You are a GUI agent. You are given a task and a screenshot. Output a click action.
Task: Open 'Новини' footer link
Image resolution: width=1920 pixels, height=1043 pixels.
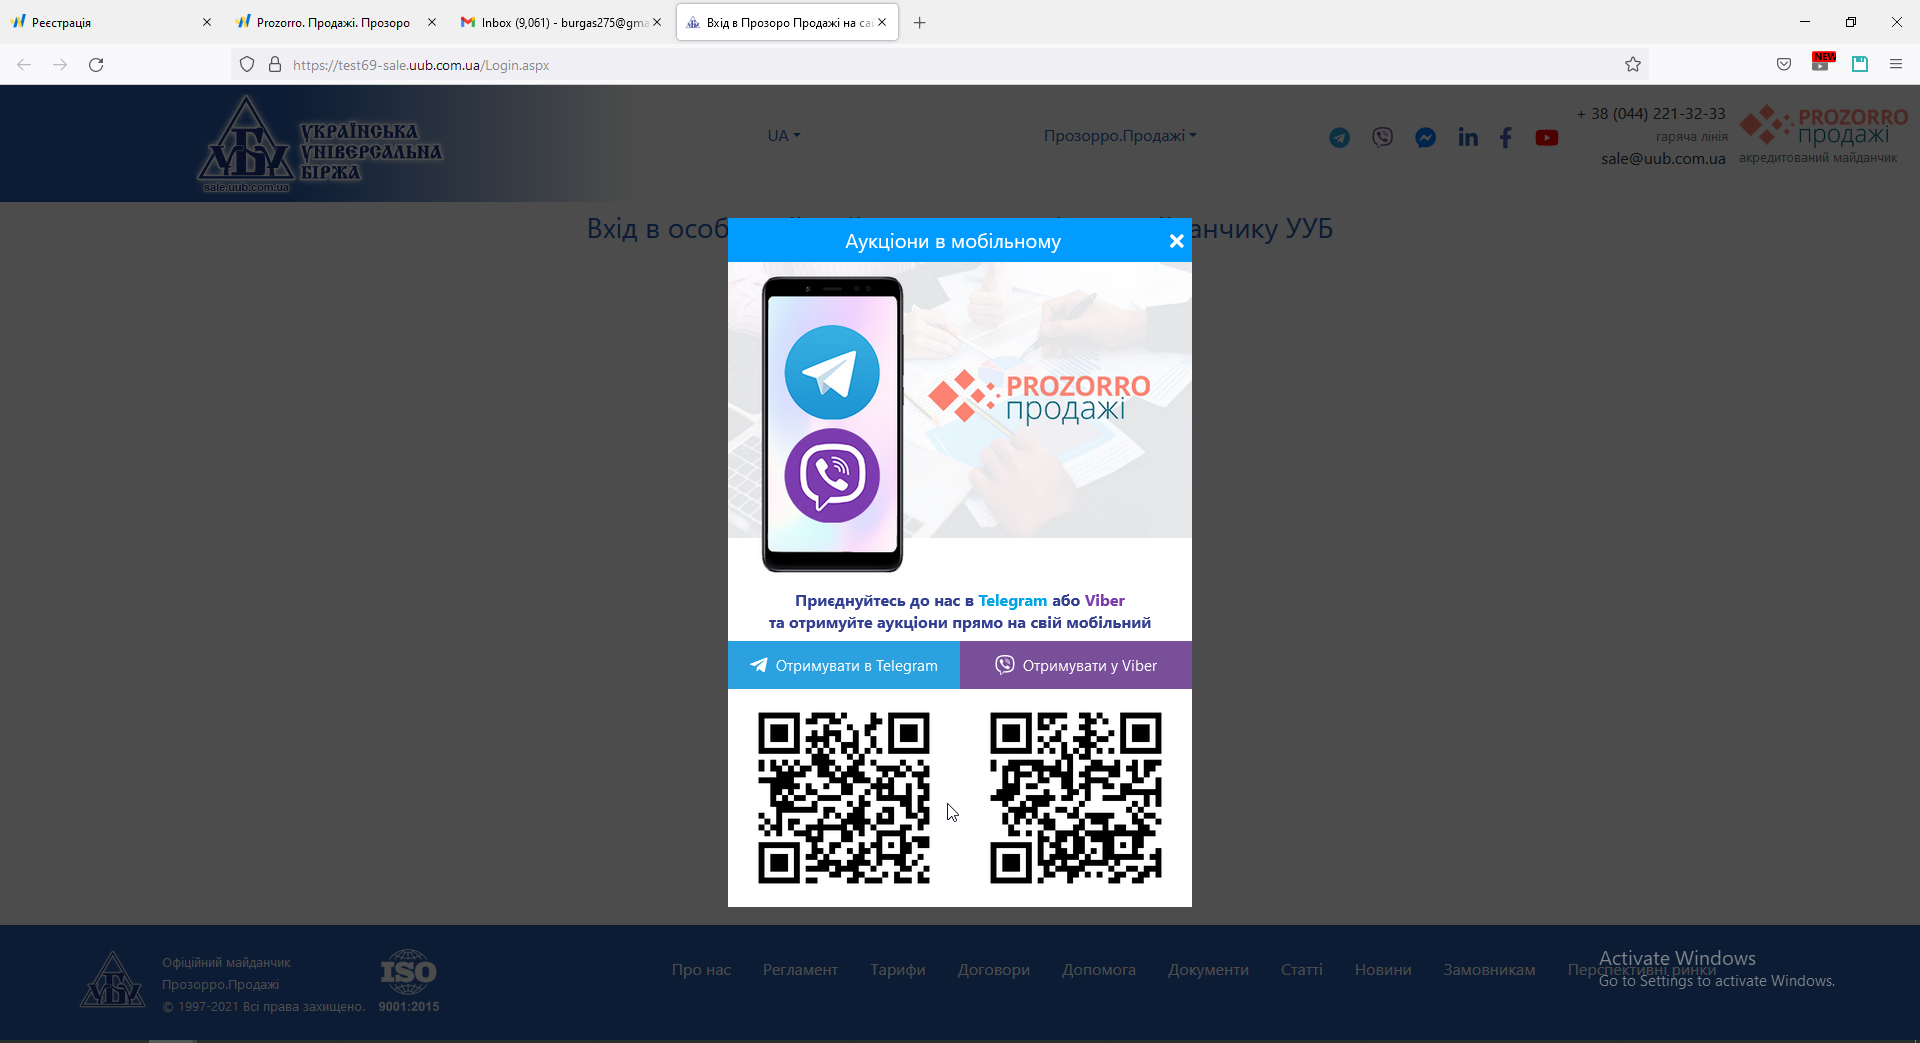[1383, 970]
